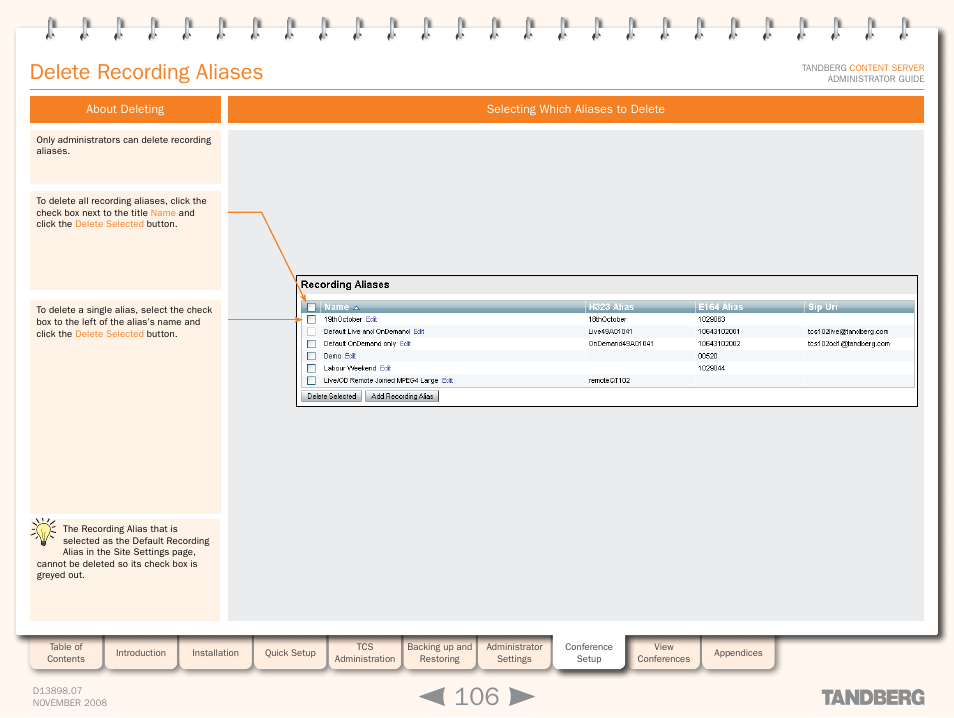Open Edit for Default OnDemand only
This screenshot has height=718, width=954.
click(x=405, y=344)
